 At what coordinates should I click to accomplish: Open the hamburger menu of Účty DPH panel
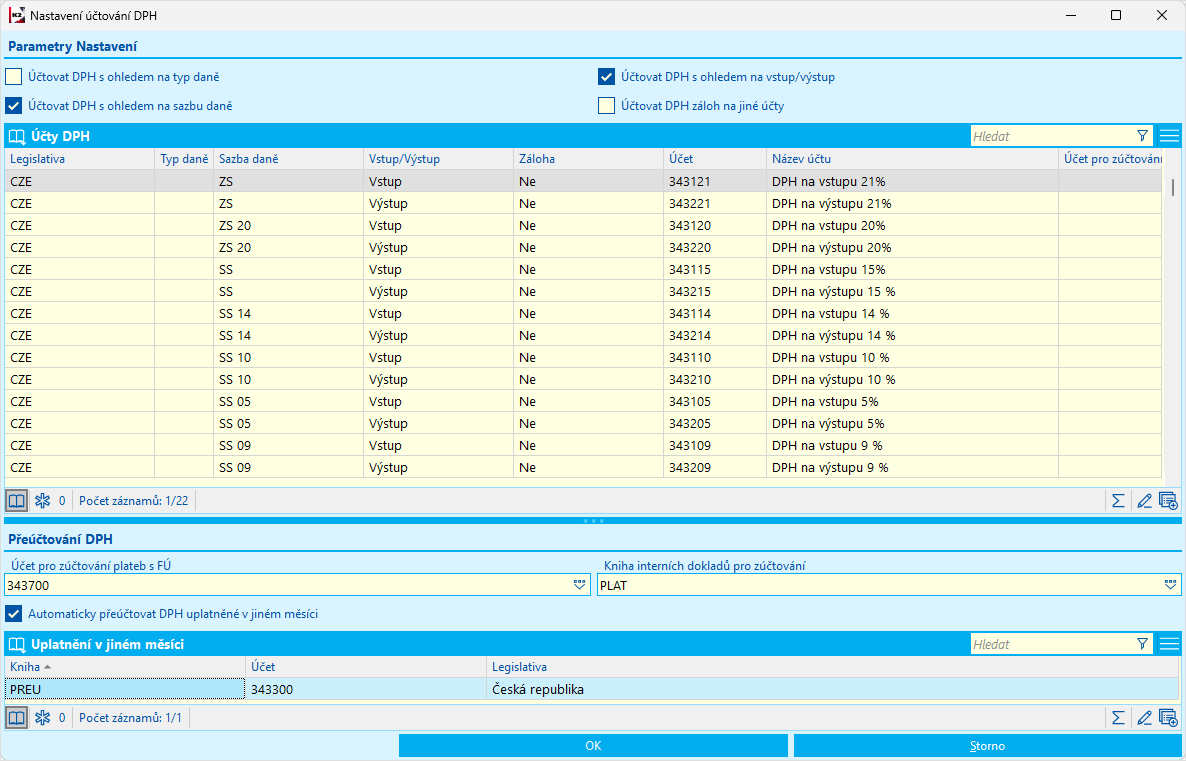click(x=1170, y=136)
